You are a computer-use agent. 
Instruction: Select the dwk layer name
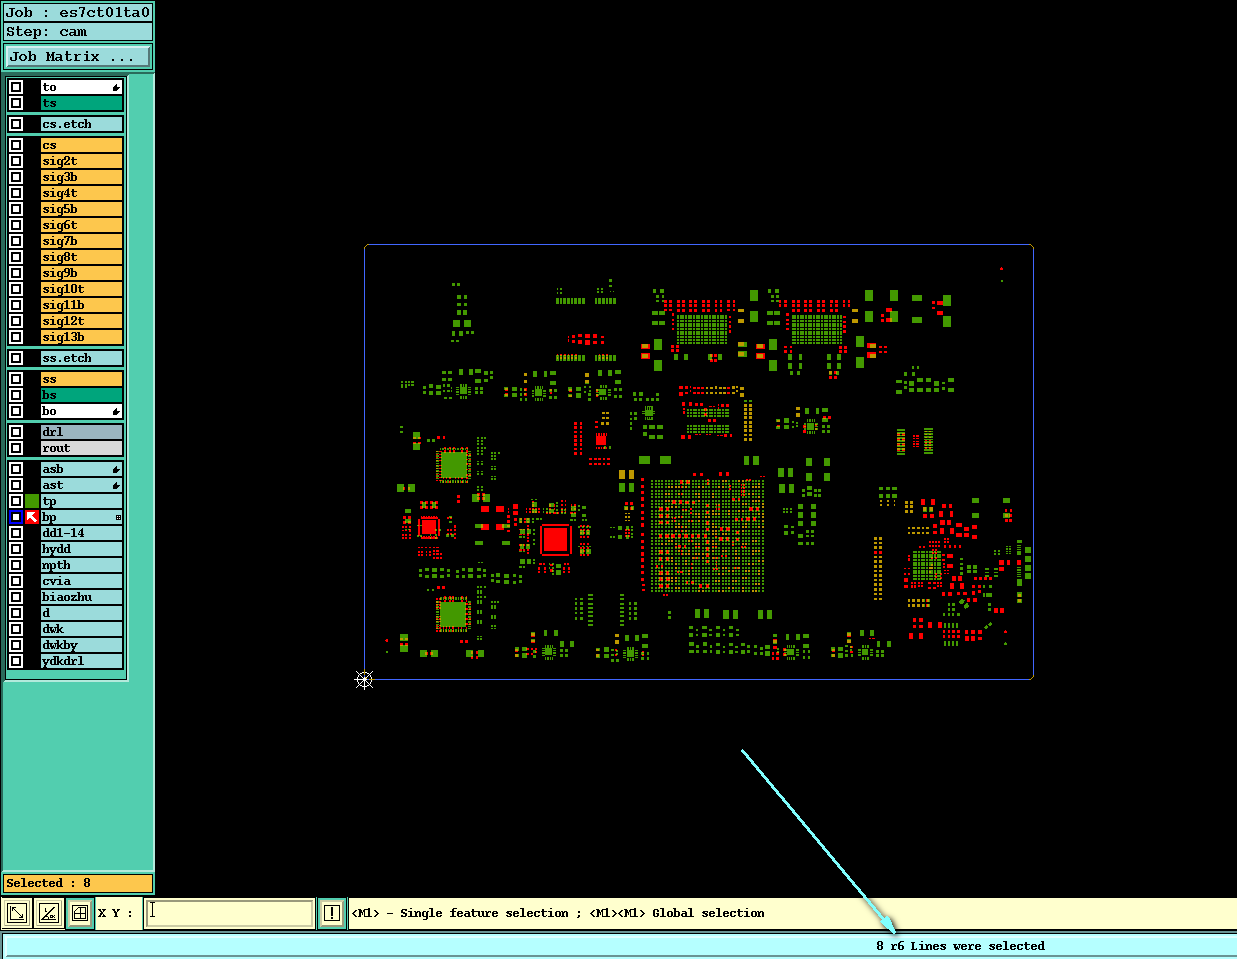82,629
